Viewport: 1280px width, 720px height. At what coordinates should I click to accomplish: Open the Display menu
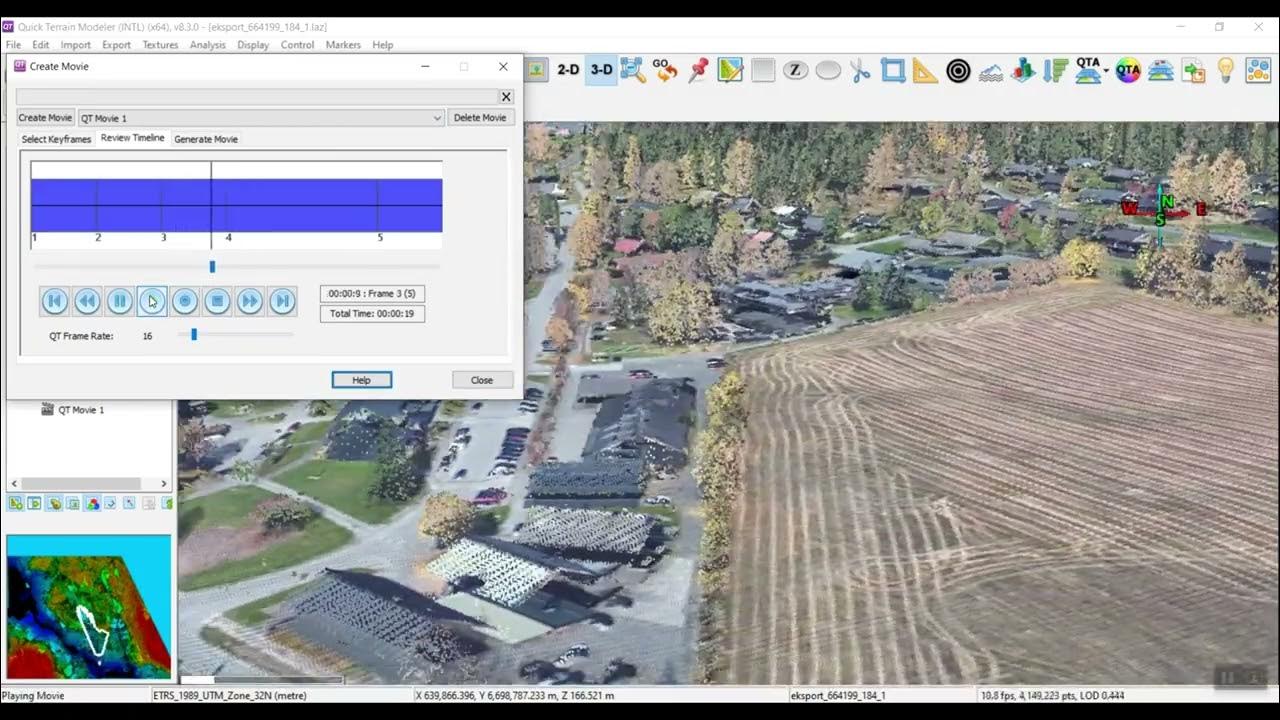coord(253,45)
